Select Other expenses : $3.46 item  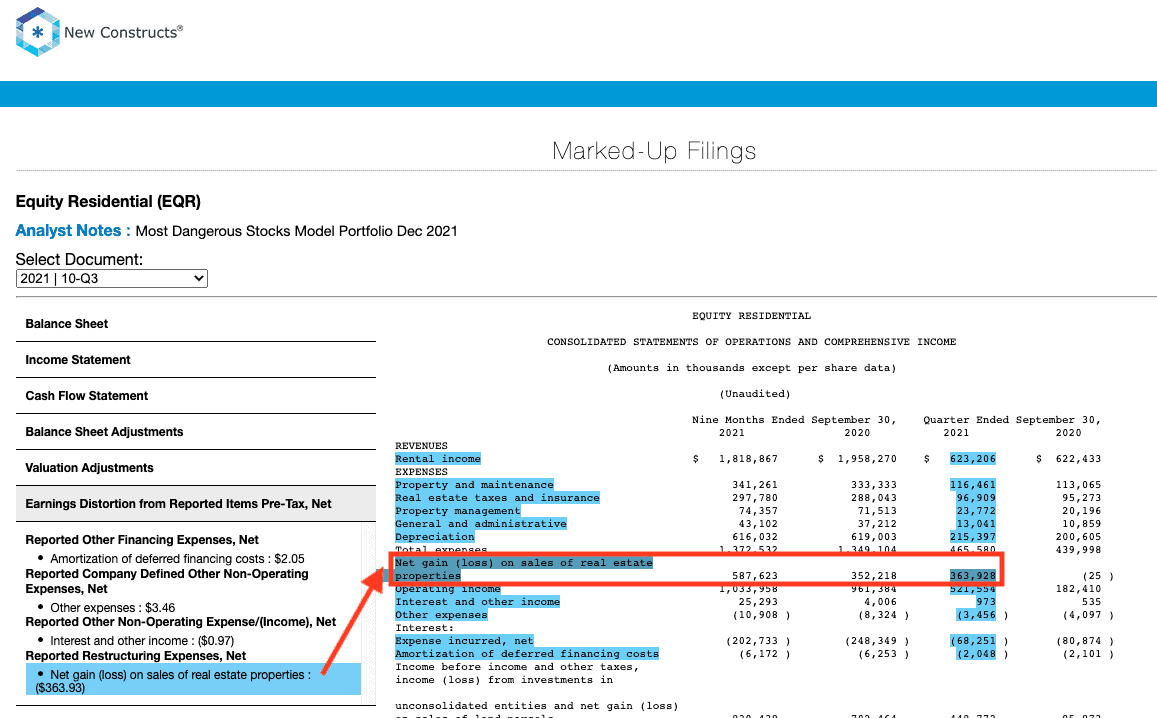coord(113,607)
